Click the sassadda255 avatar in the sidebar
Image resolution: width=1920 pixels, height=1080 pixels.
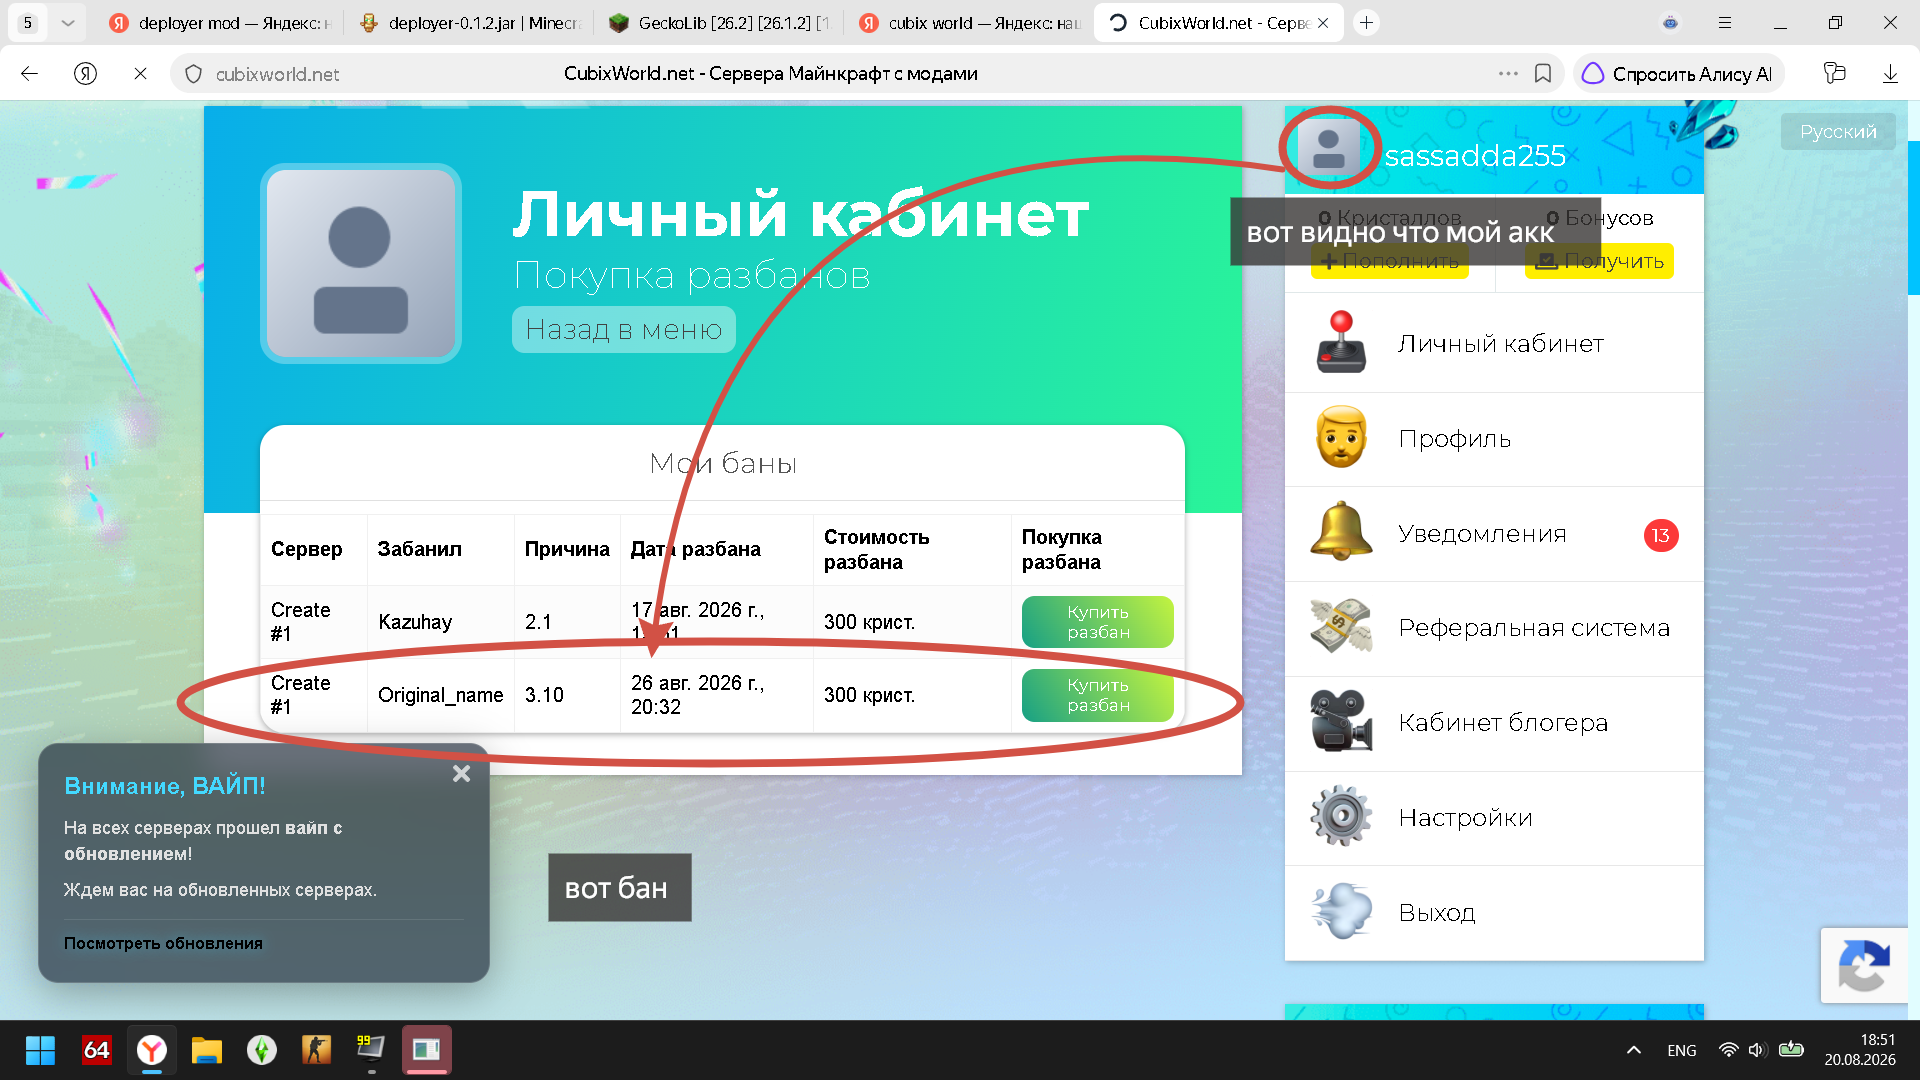[x=1328, y=148]
